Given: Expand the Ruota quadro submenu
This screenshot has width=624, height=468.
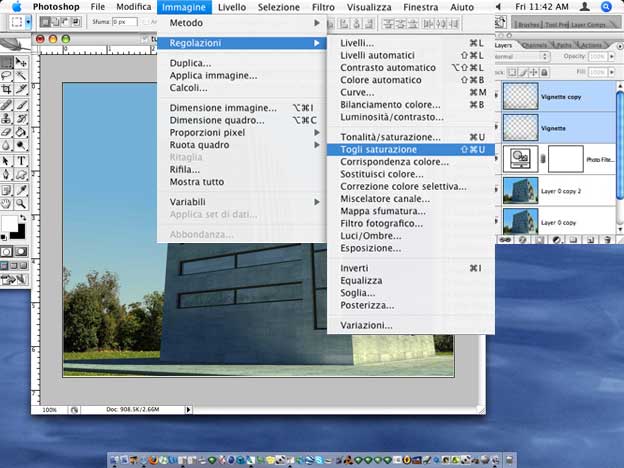Looking at the screenshot, I should [241, 145].
